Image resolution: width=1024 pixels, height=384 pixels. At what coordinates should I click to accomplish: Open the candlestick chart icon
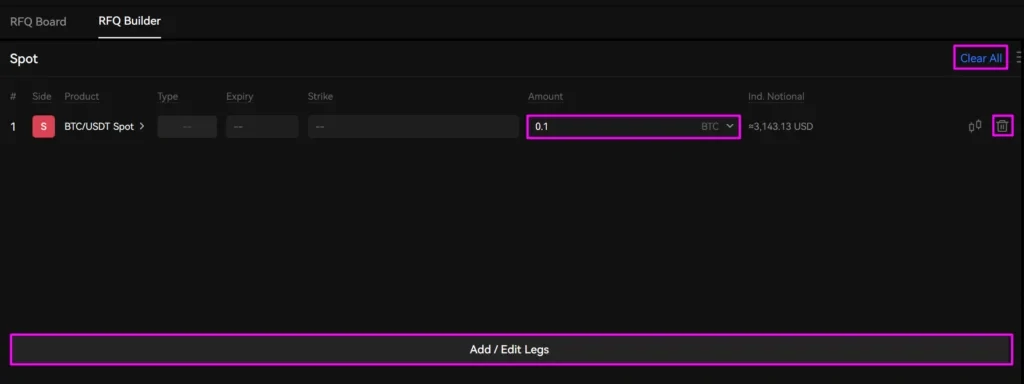pyautogui.click(x=975, y=126)
